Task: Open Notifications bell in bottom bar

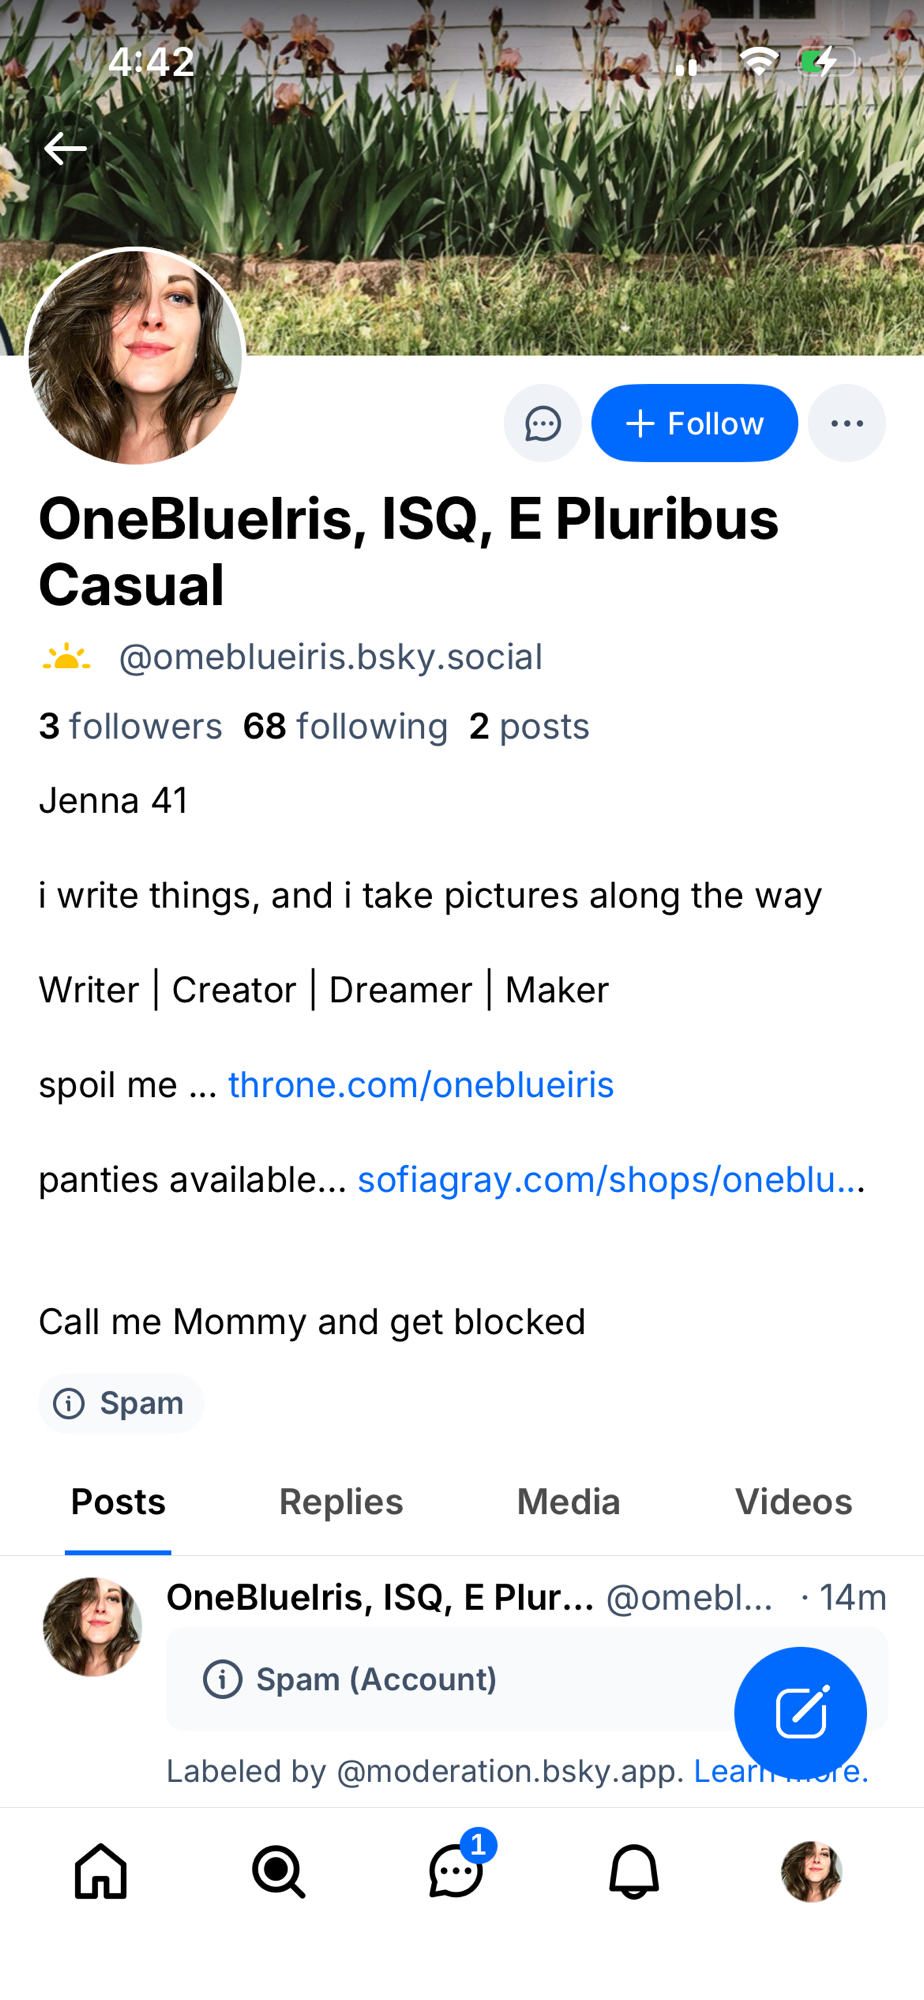Action: [634, 1871]
